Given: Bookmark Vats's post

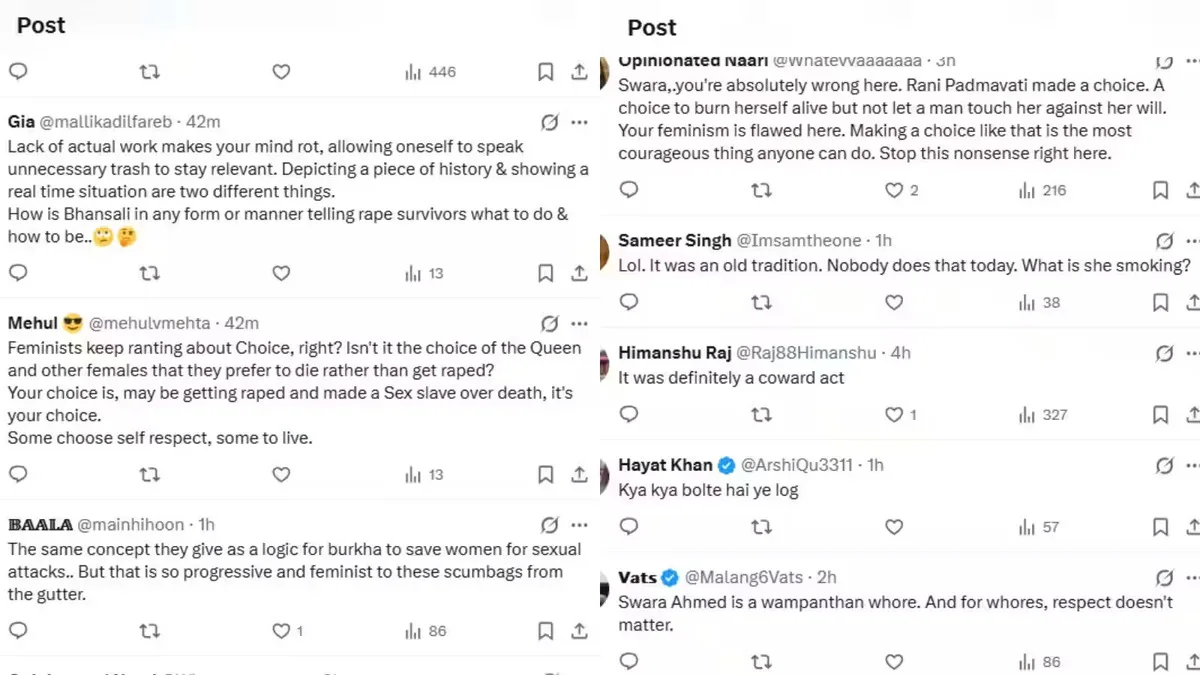Looking at the screenshot, I should [1160, 662].
